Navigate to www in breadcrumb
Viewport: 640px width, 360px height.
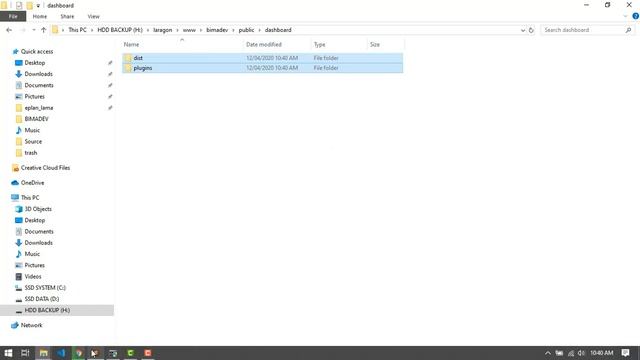point(189,30)
